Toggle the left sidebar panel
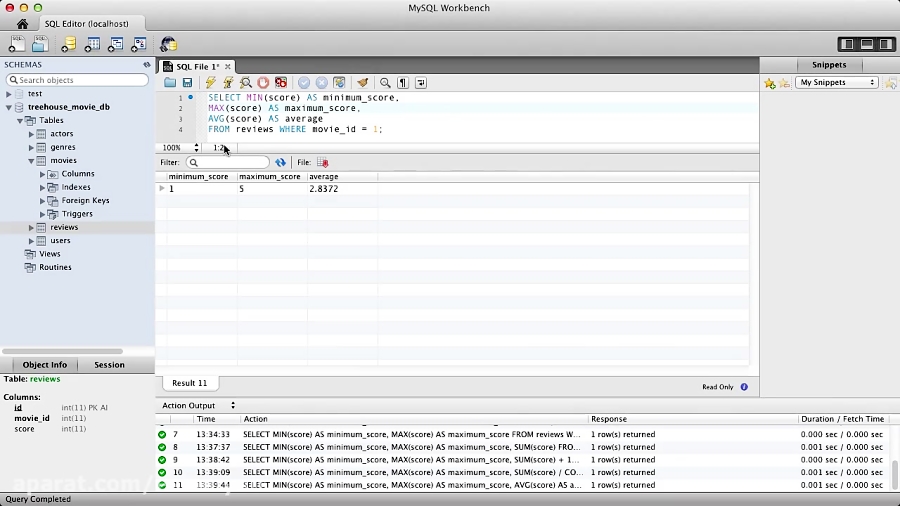 point(847,44)
